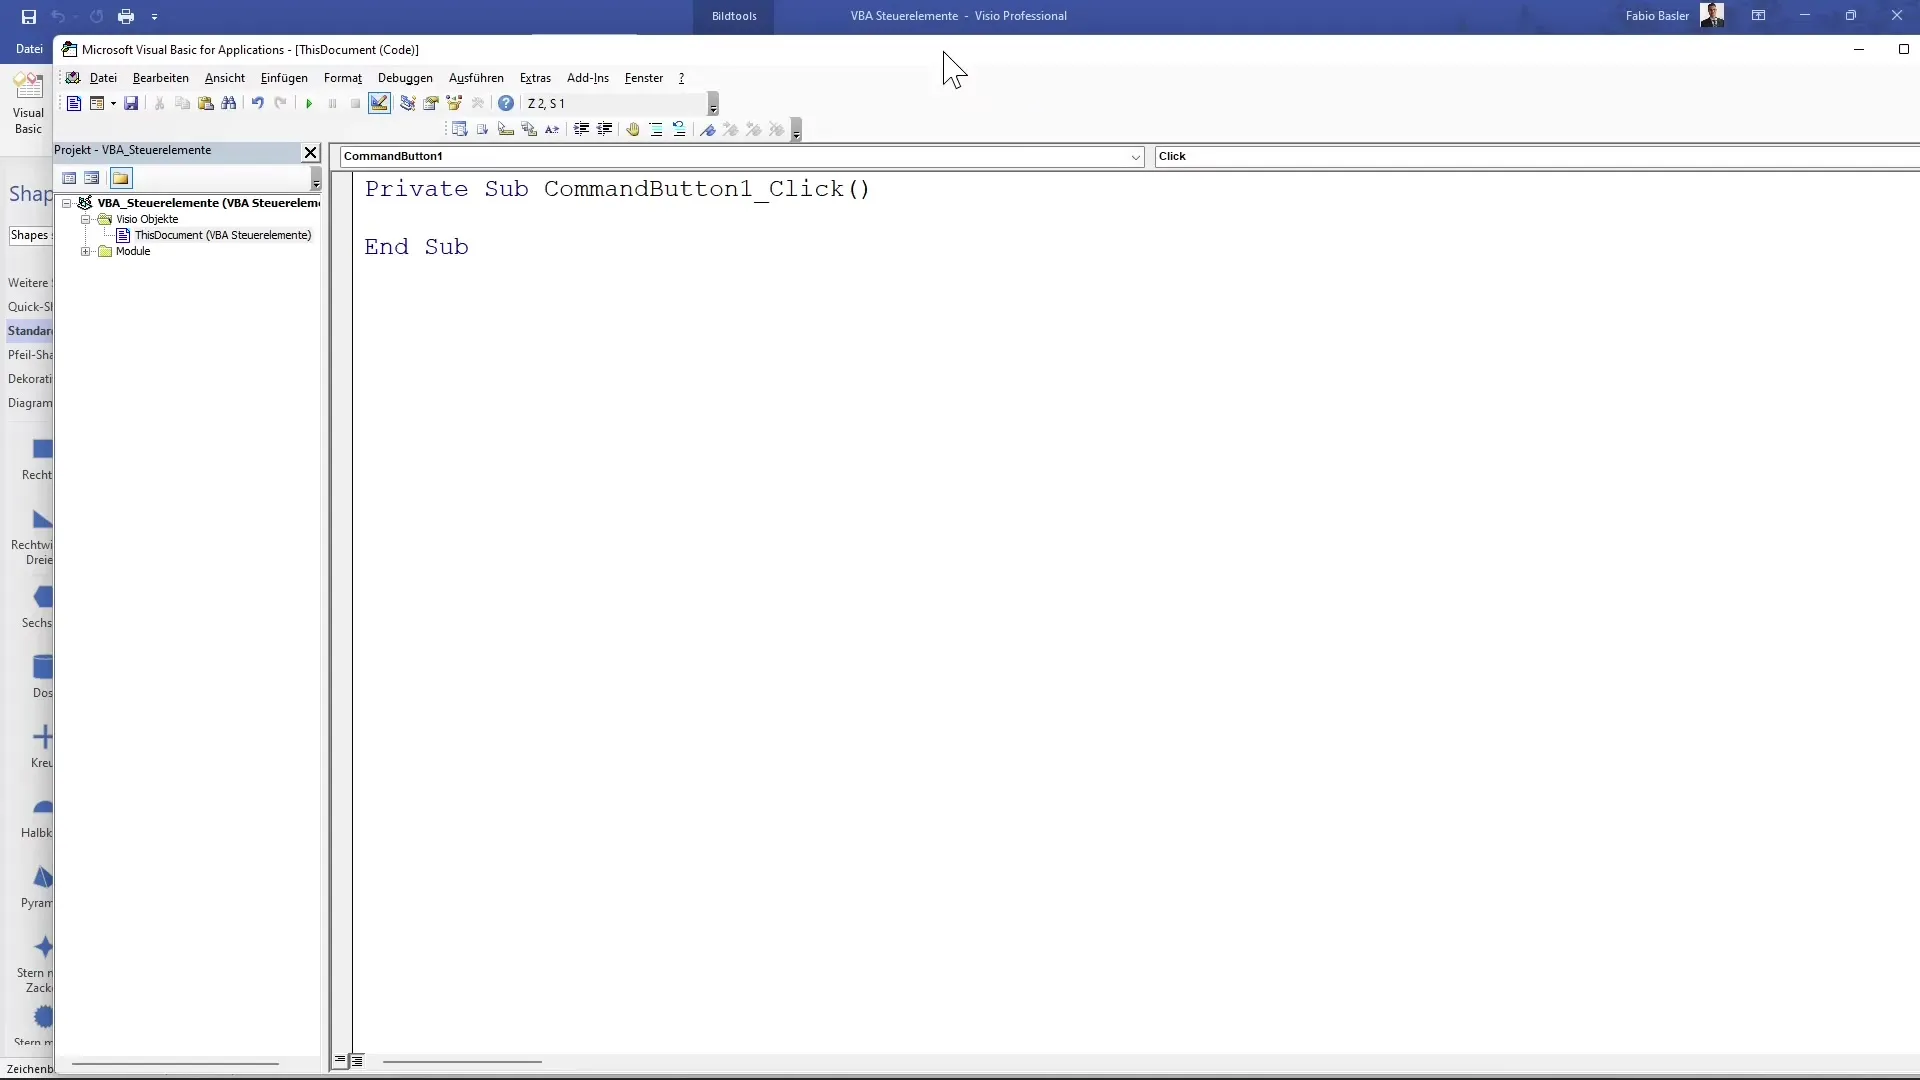Image resolution: width=1920 pixels, height=1080 pixels.
Task: Click the Visual Basic button in Visio ribbon
Action: 28,102
